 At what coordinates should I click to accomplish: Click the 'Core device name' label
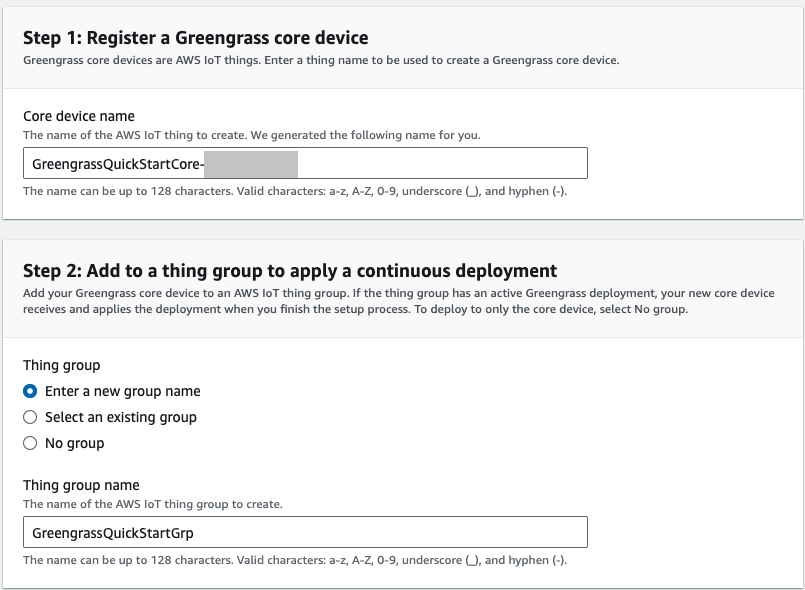(79, 116)
